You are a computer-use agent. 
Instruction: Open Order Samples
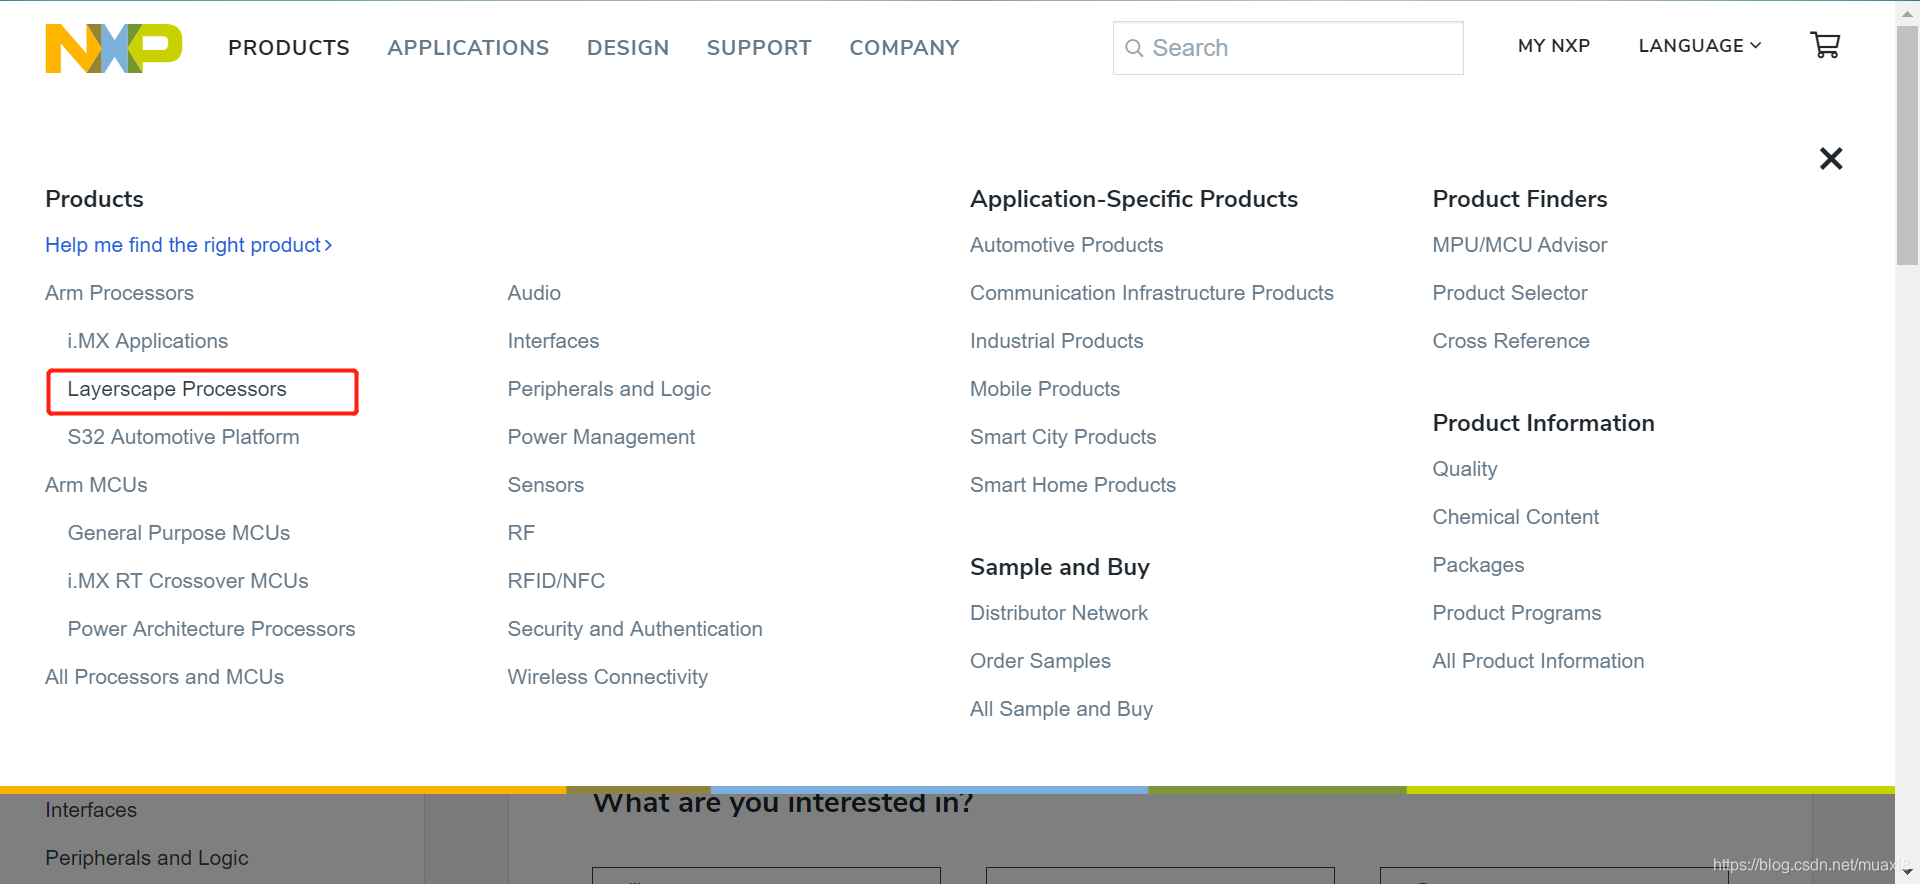(1040, 661)
